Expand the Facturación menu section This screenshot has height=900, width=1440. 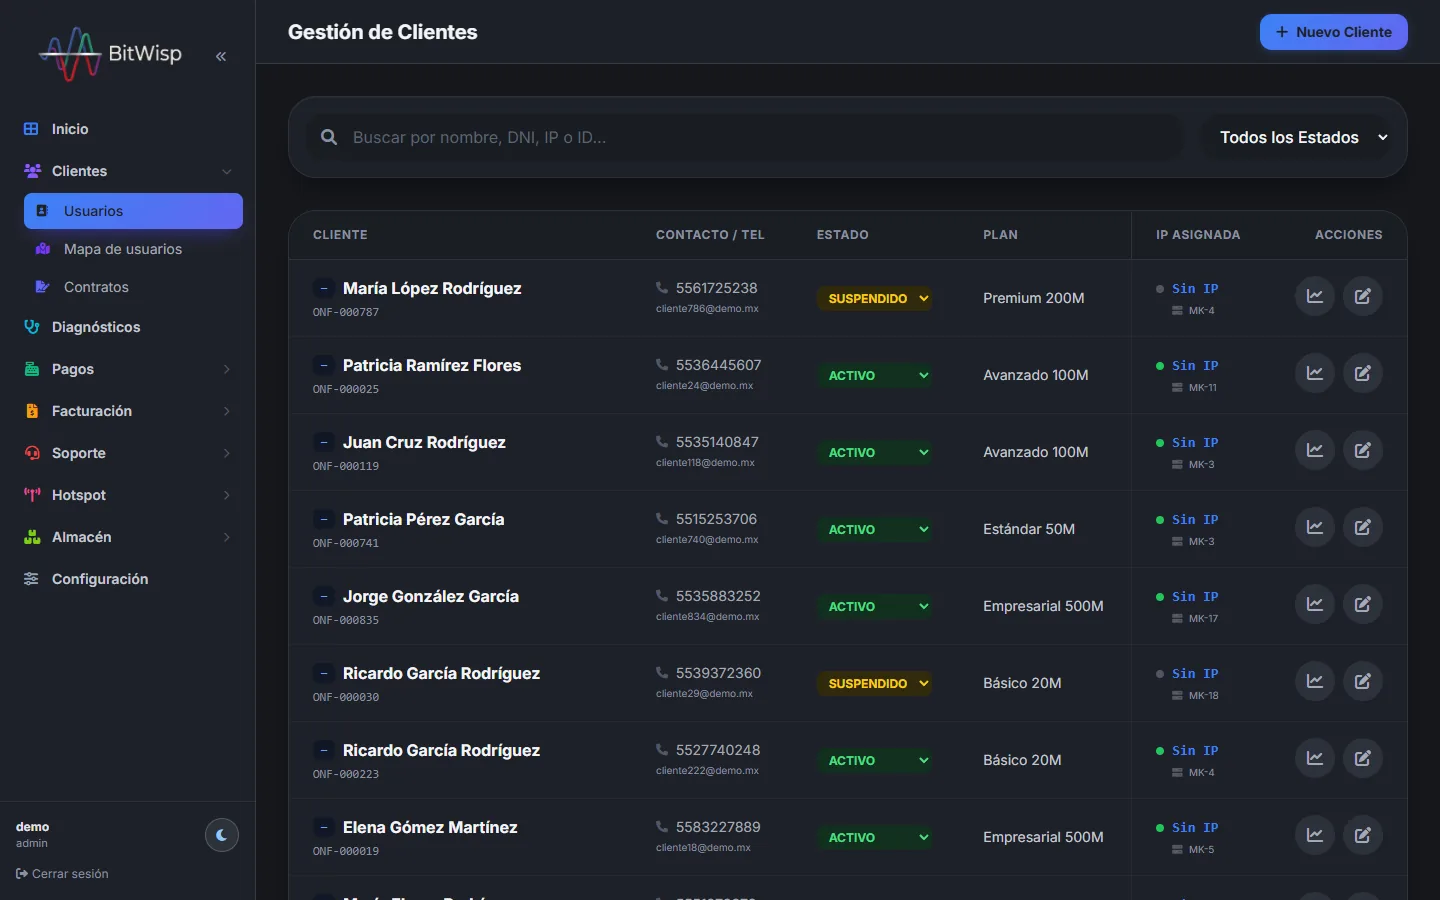coord(128,411)
